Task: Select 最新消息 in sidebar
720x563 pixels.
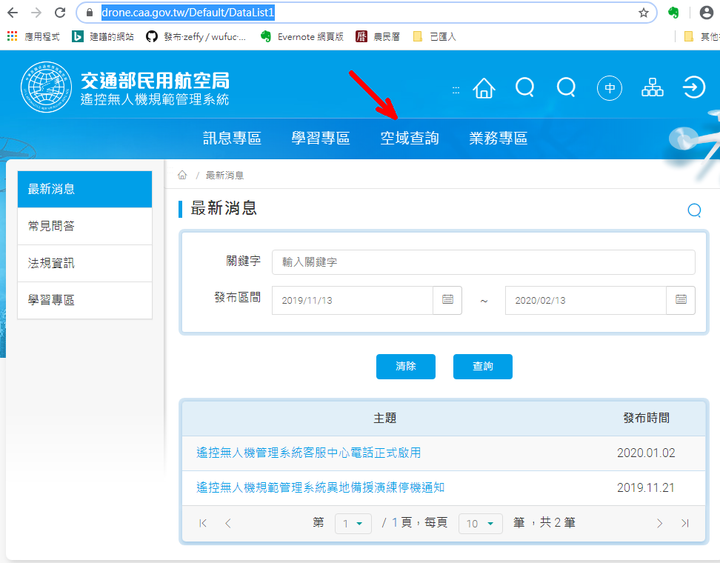Action: tap(85, 189)
